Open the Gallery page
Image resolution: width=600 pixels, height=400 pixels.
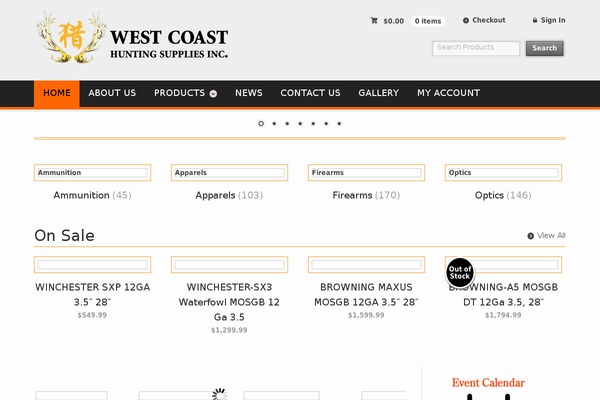(x=378, y=93)
